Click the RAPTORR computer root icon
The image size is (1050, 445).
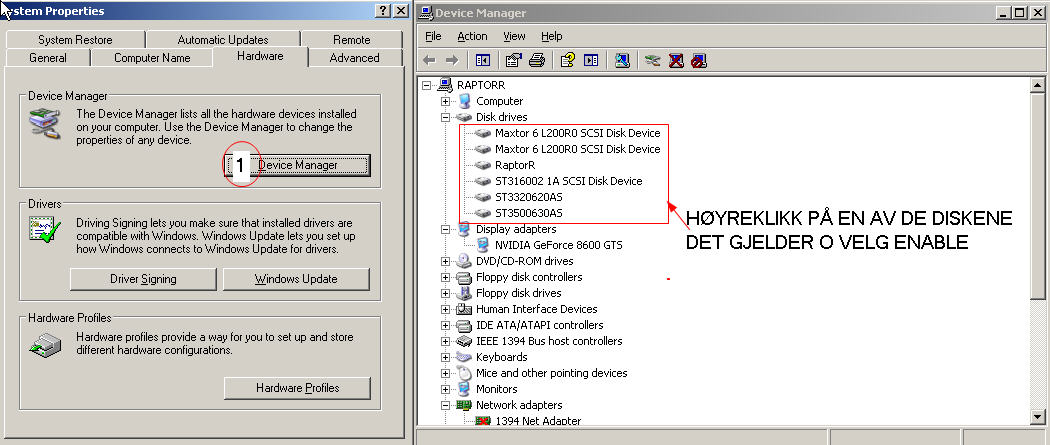[x=445, y=85]
